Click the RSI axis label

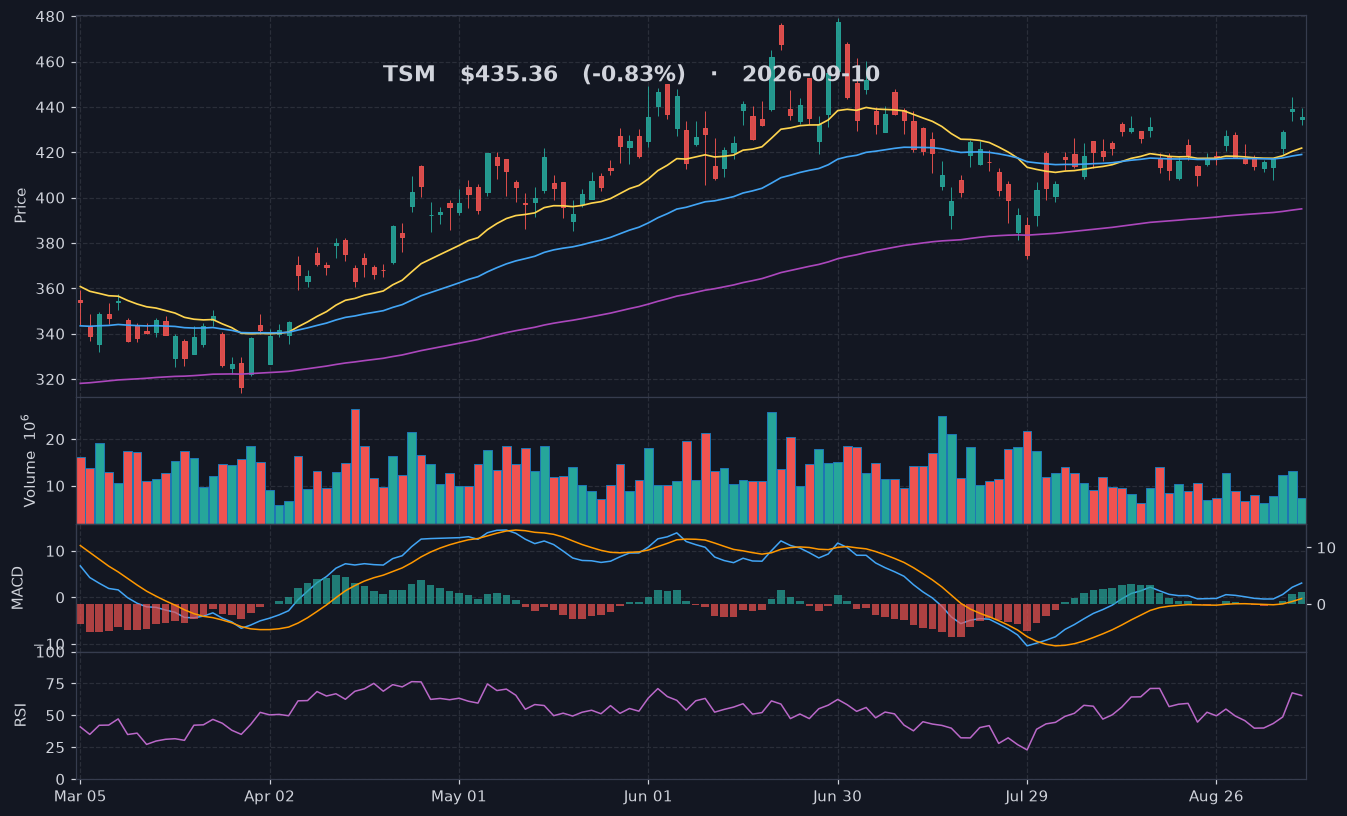(x=21, y=715)
